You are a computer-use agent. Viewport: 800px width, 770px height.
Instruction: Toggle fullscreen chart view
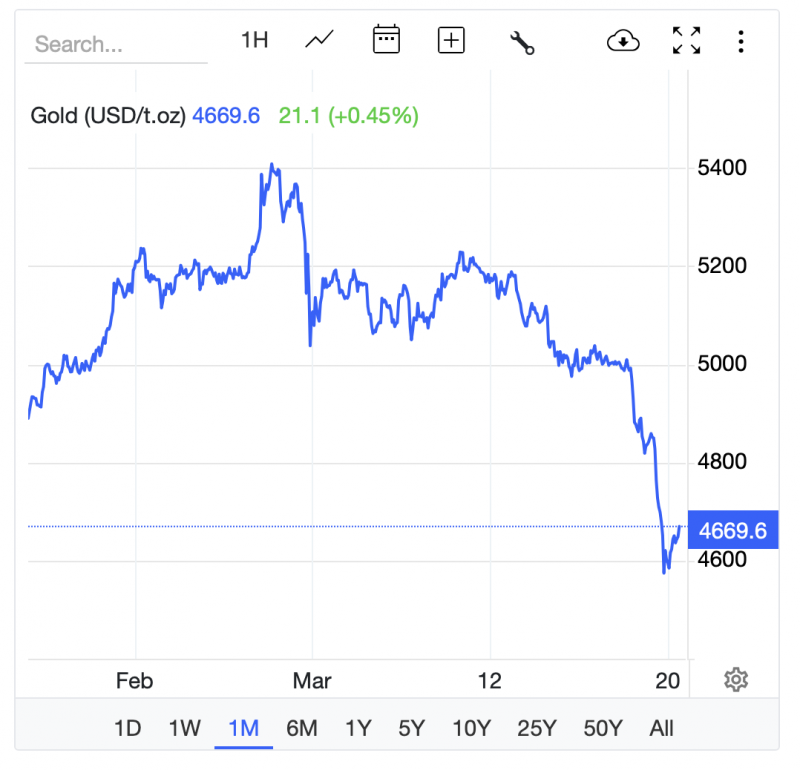click(x=687, y=41)
